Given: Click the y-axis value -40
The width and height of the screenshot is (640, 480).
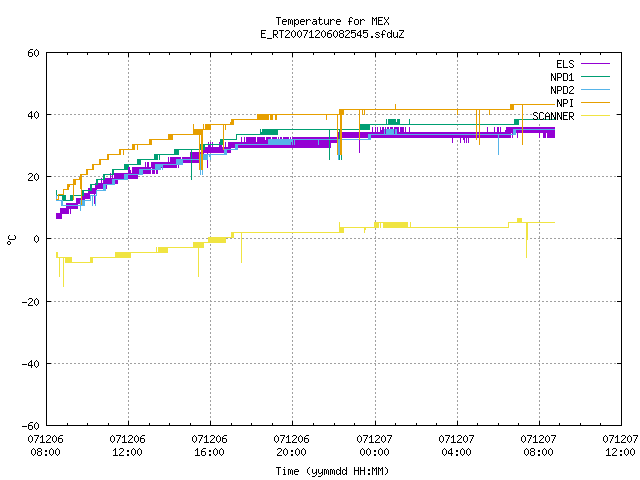Looking at the screenshot, I should pyautogui.click(x=31, y=364).
